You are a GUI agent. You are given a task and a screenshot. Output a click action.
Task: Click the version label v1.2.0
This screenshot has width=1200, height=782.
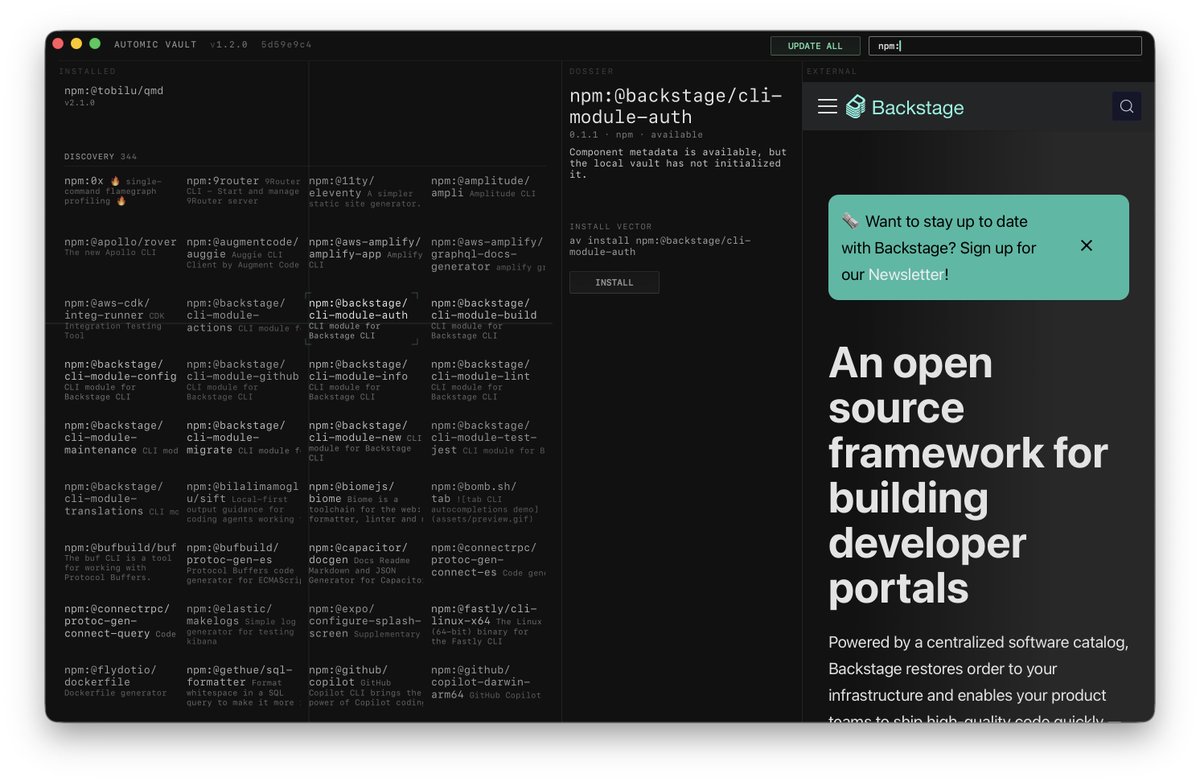[x=229, y=45]
